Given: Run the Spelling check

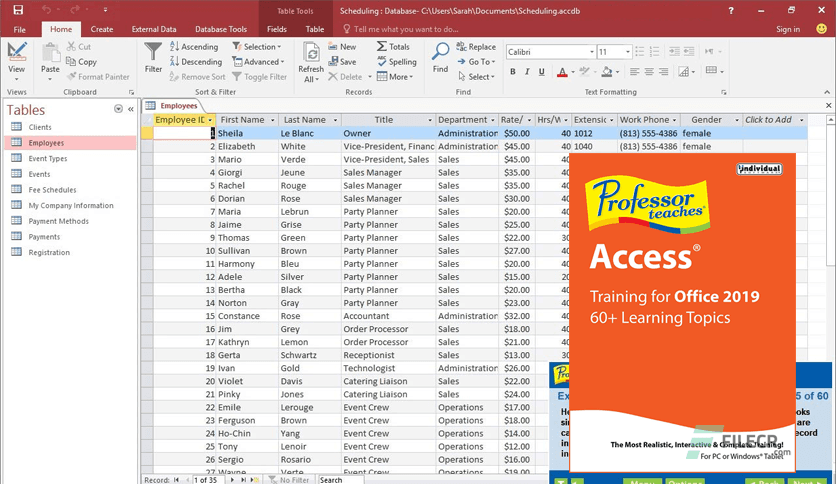Looking at the screenshot, I should [x=397, y=62].
